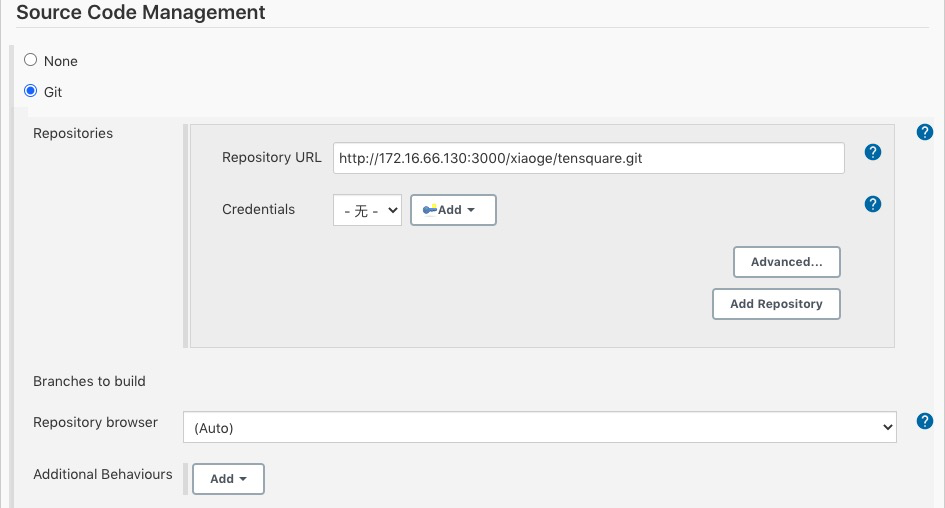Expand the Additional Behaviours Add menu

228,479
